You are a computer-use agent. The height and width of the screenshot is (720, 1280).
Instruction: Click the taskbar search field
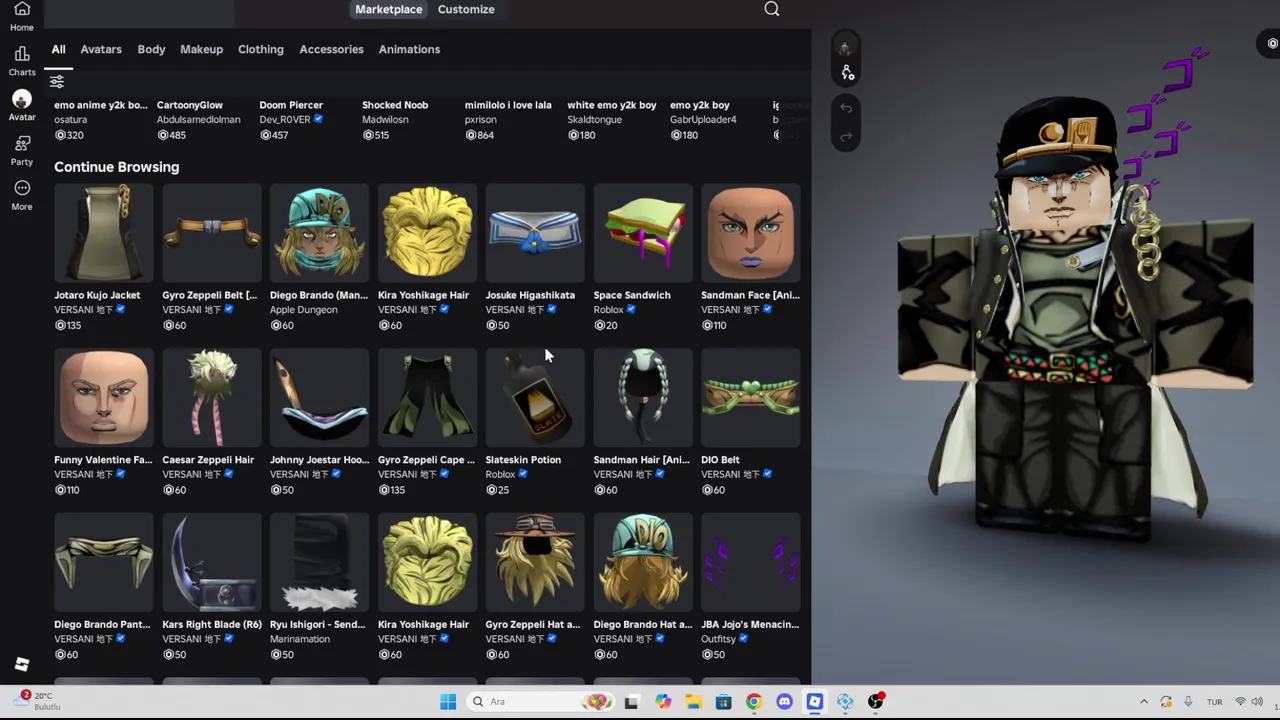pyautogui.click(x=540, y=702)
